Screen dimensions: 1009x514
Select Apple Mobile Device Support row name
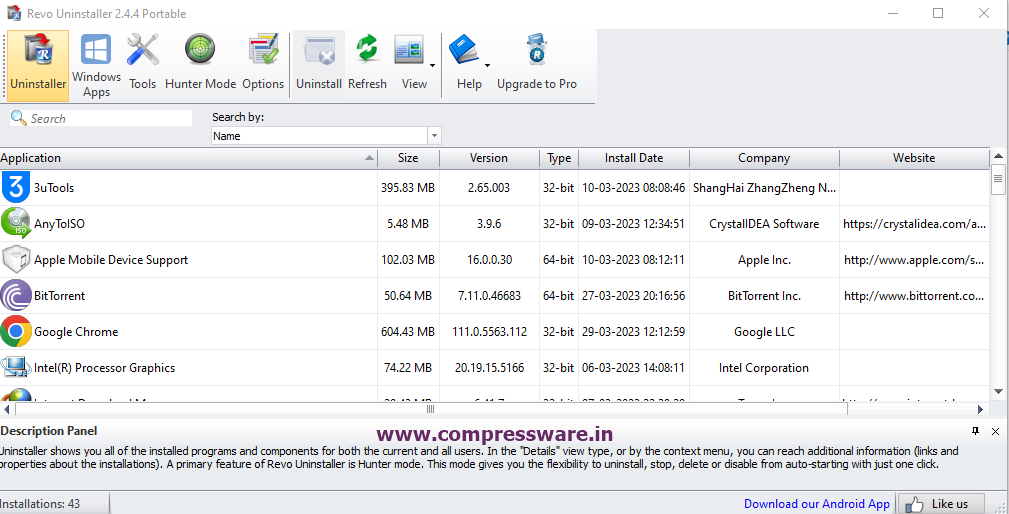111,260
